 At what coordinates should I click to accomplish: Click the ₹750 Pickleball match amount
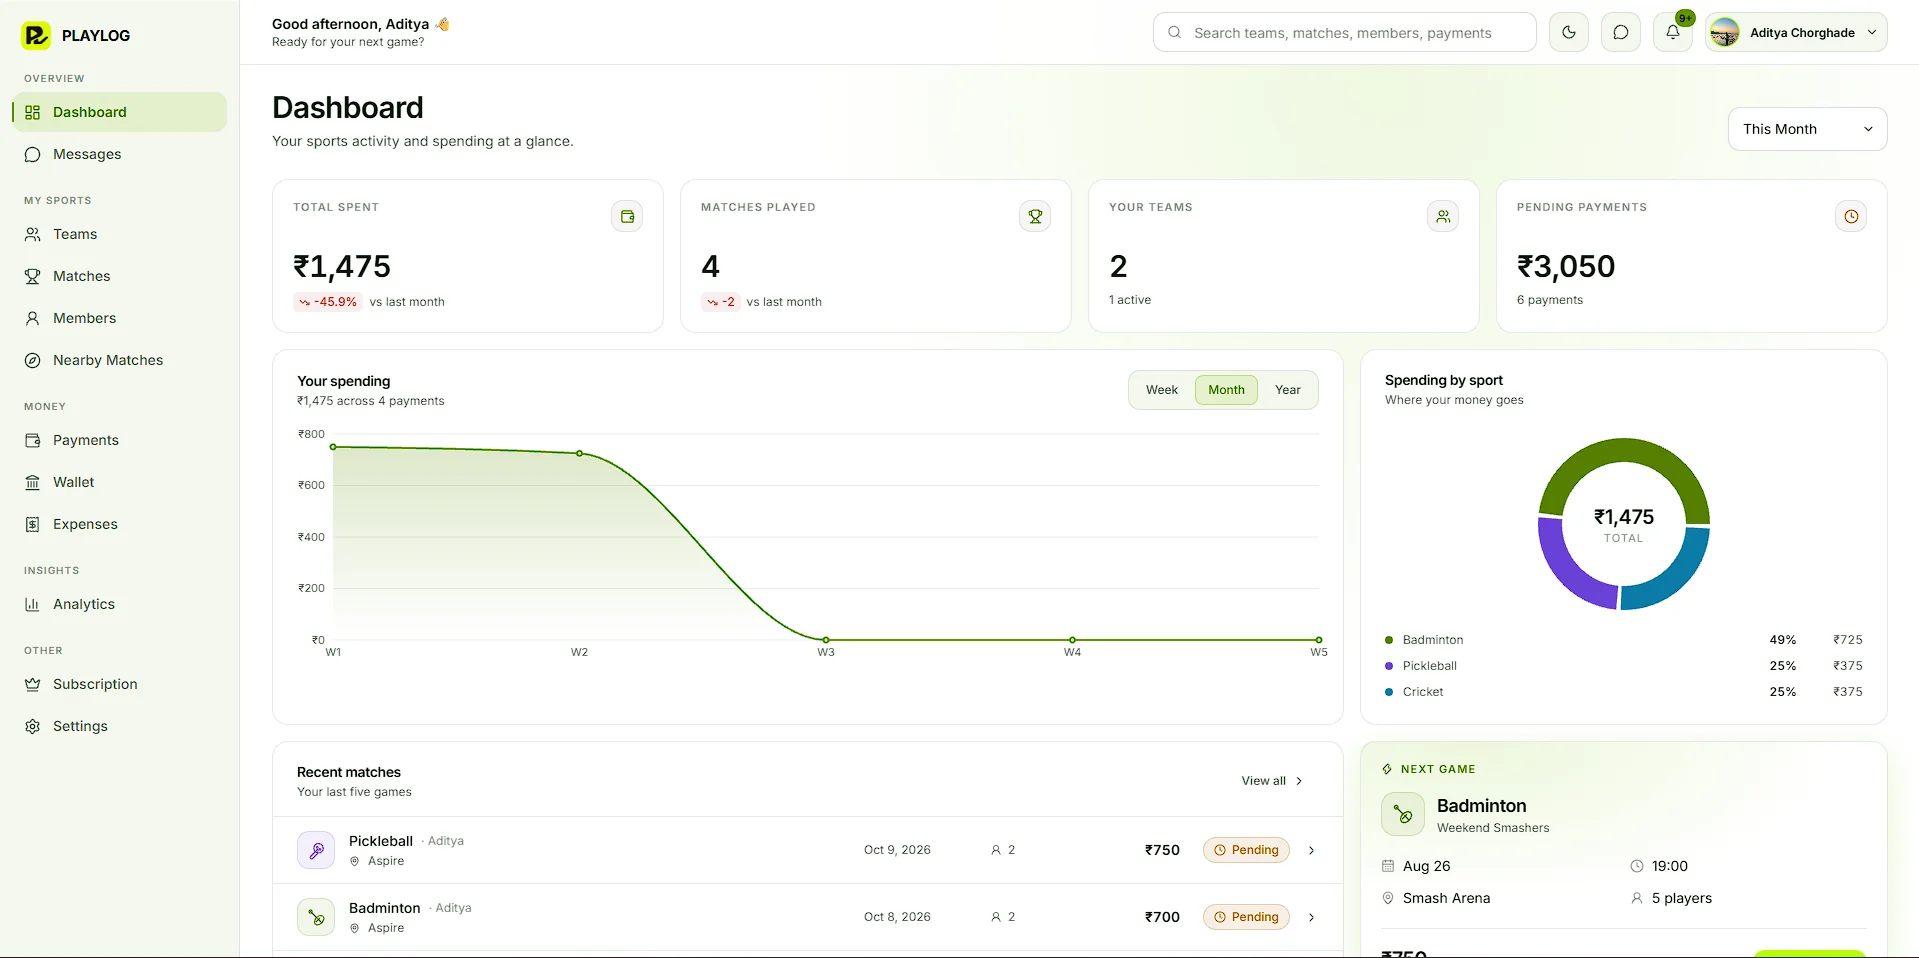point(1162,850)
